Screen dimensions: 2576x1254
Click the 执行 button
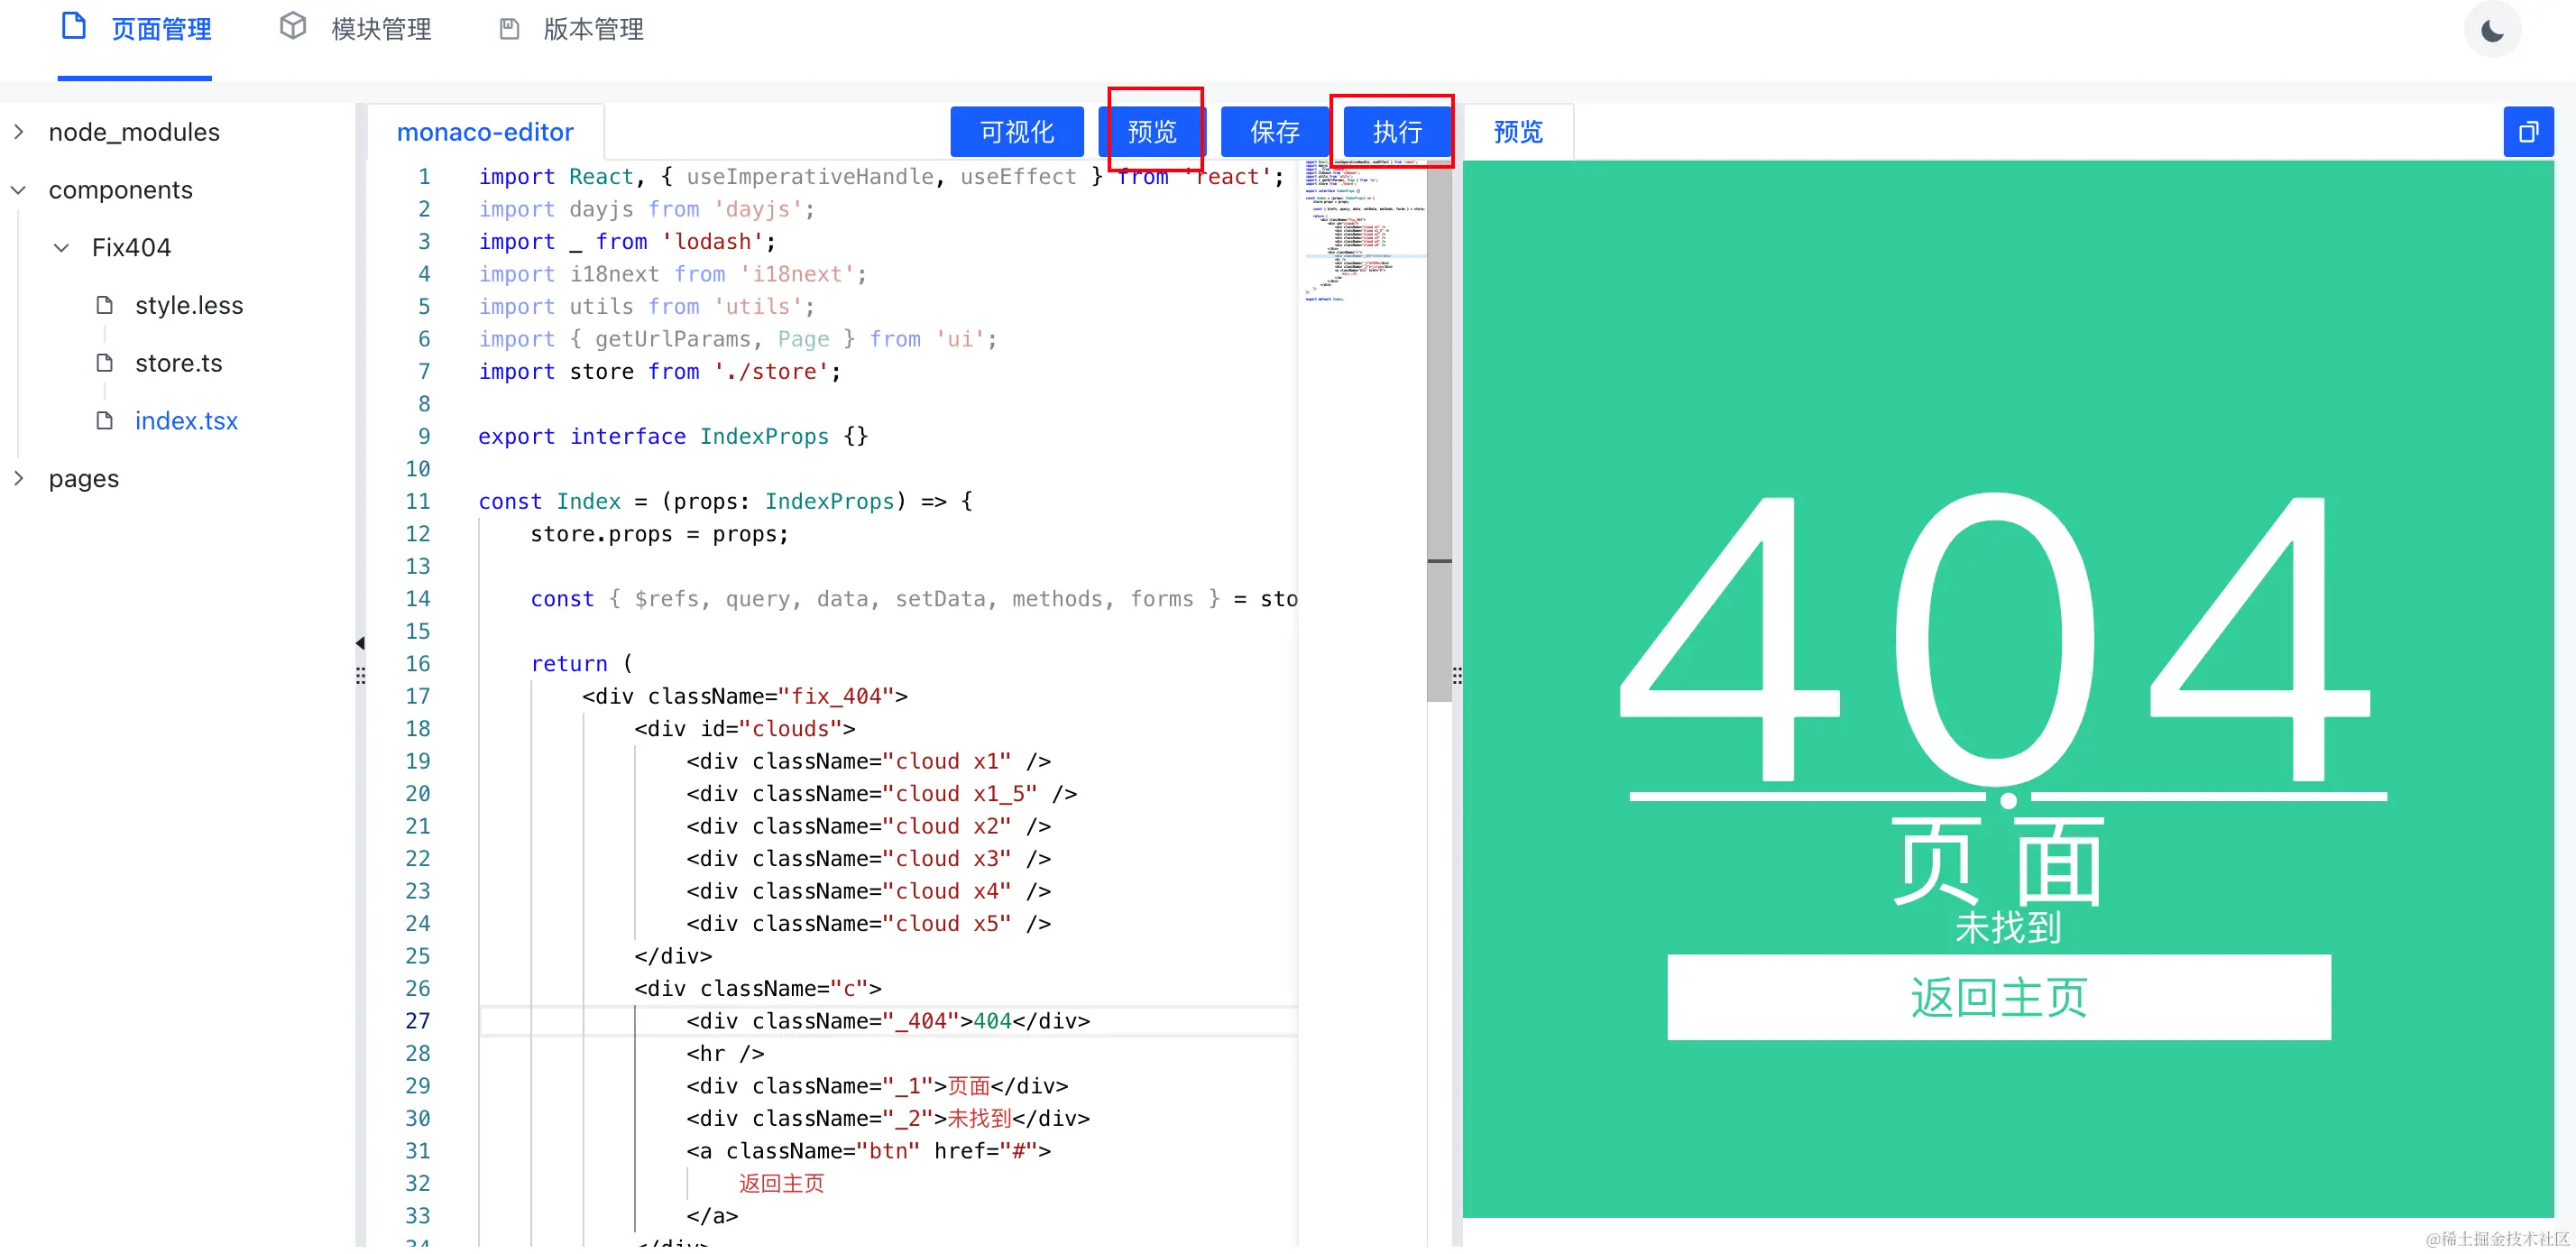pos(1396,132)
